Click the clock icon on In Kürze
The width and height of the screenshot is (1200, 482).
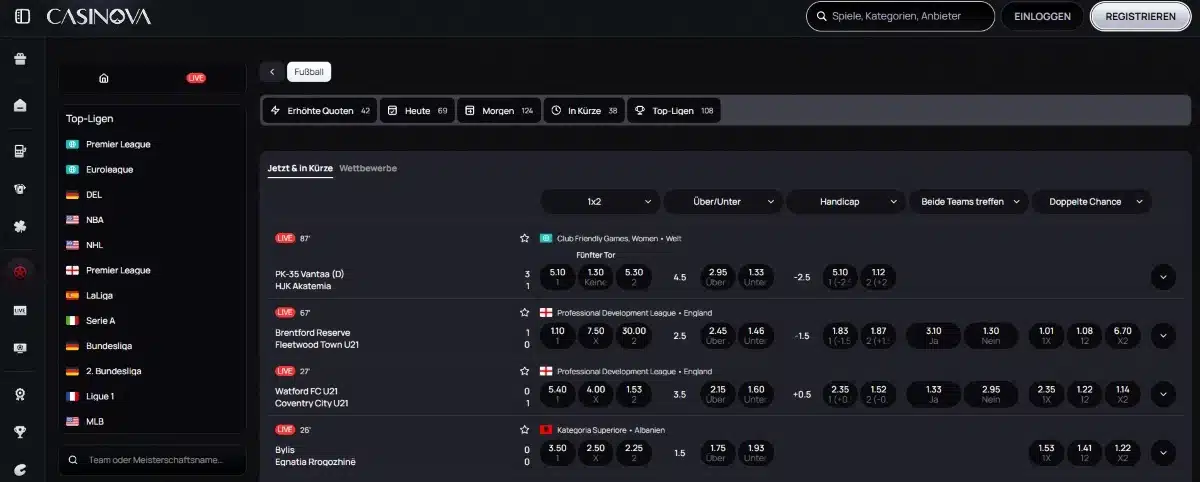(x=556, y=110)
